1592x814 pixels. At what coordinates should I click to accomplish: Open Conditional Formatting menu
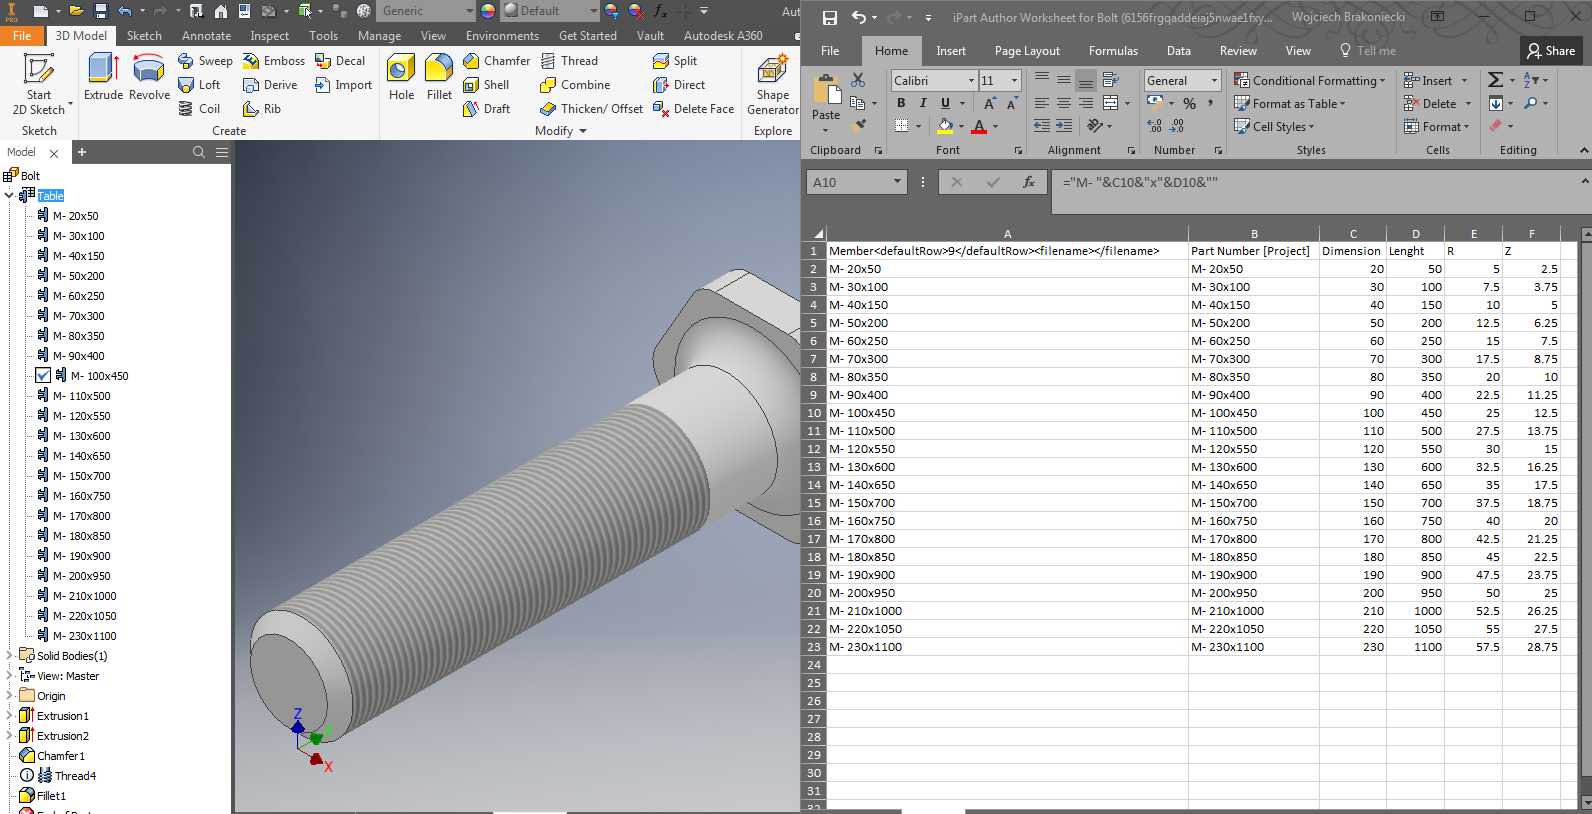(1310, 81)
